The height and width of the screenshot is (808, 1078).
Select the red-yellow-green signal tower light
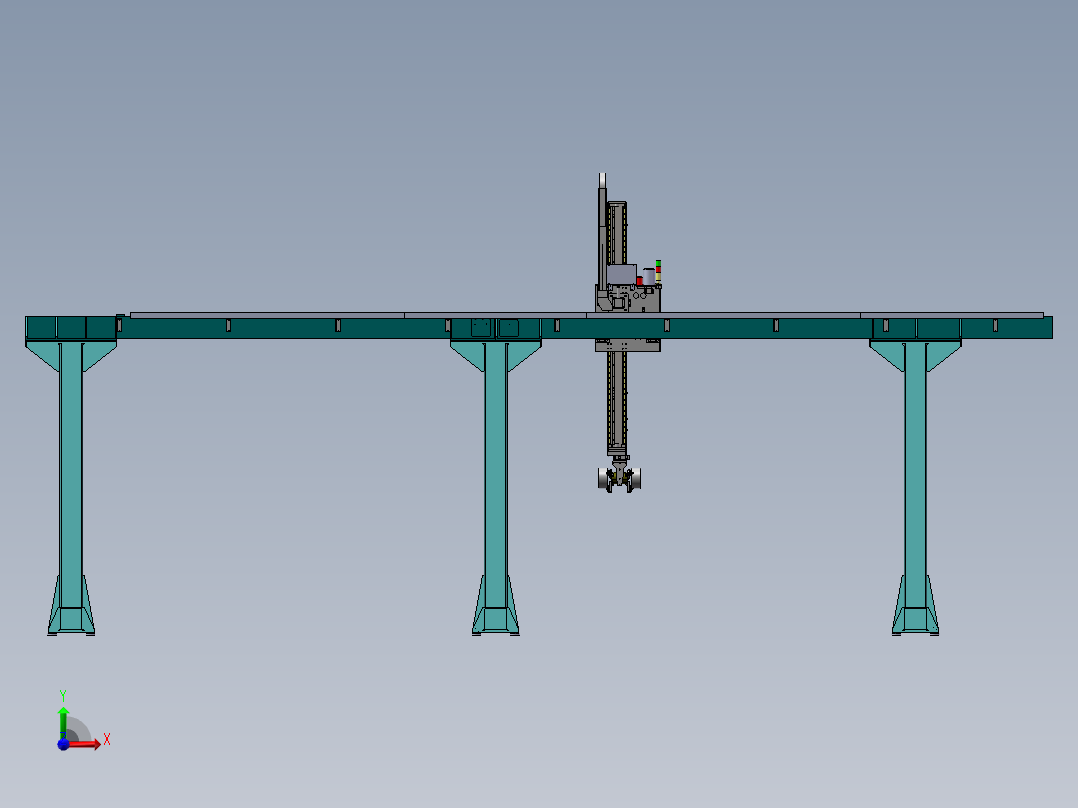[658, 272]
